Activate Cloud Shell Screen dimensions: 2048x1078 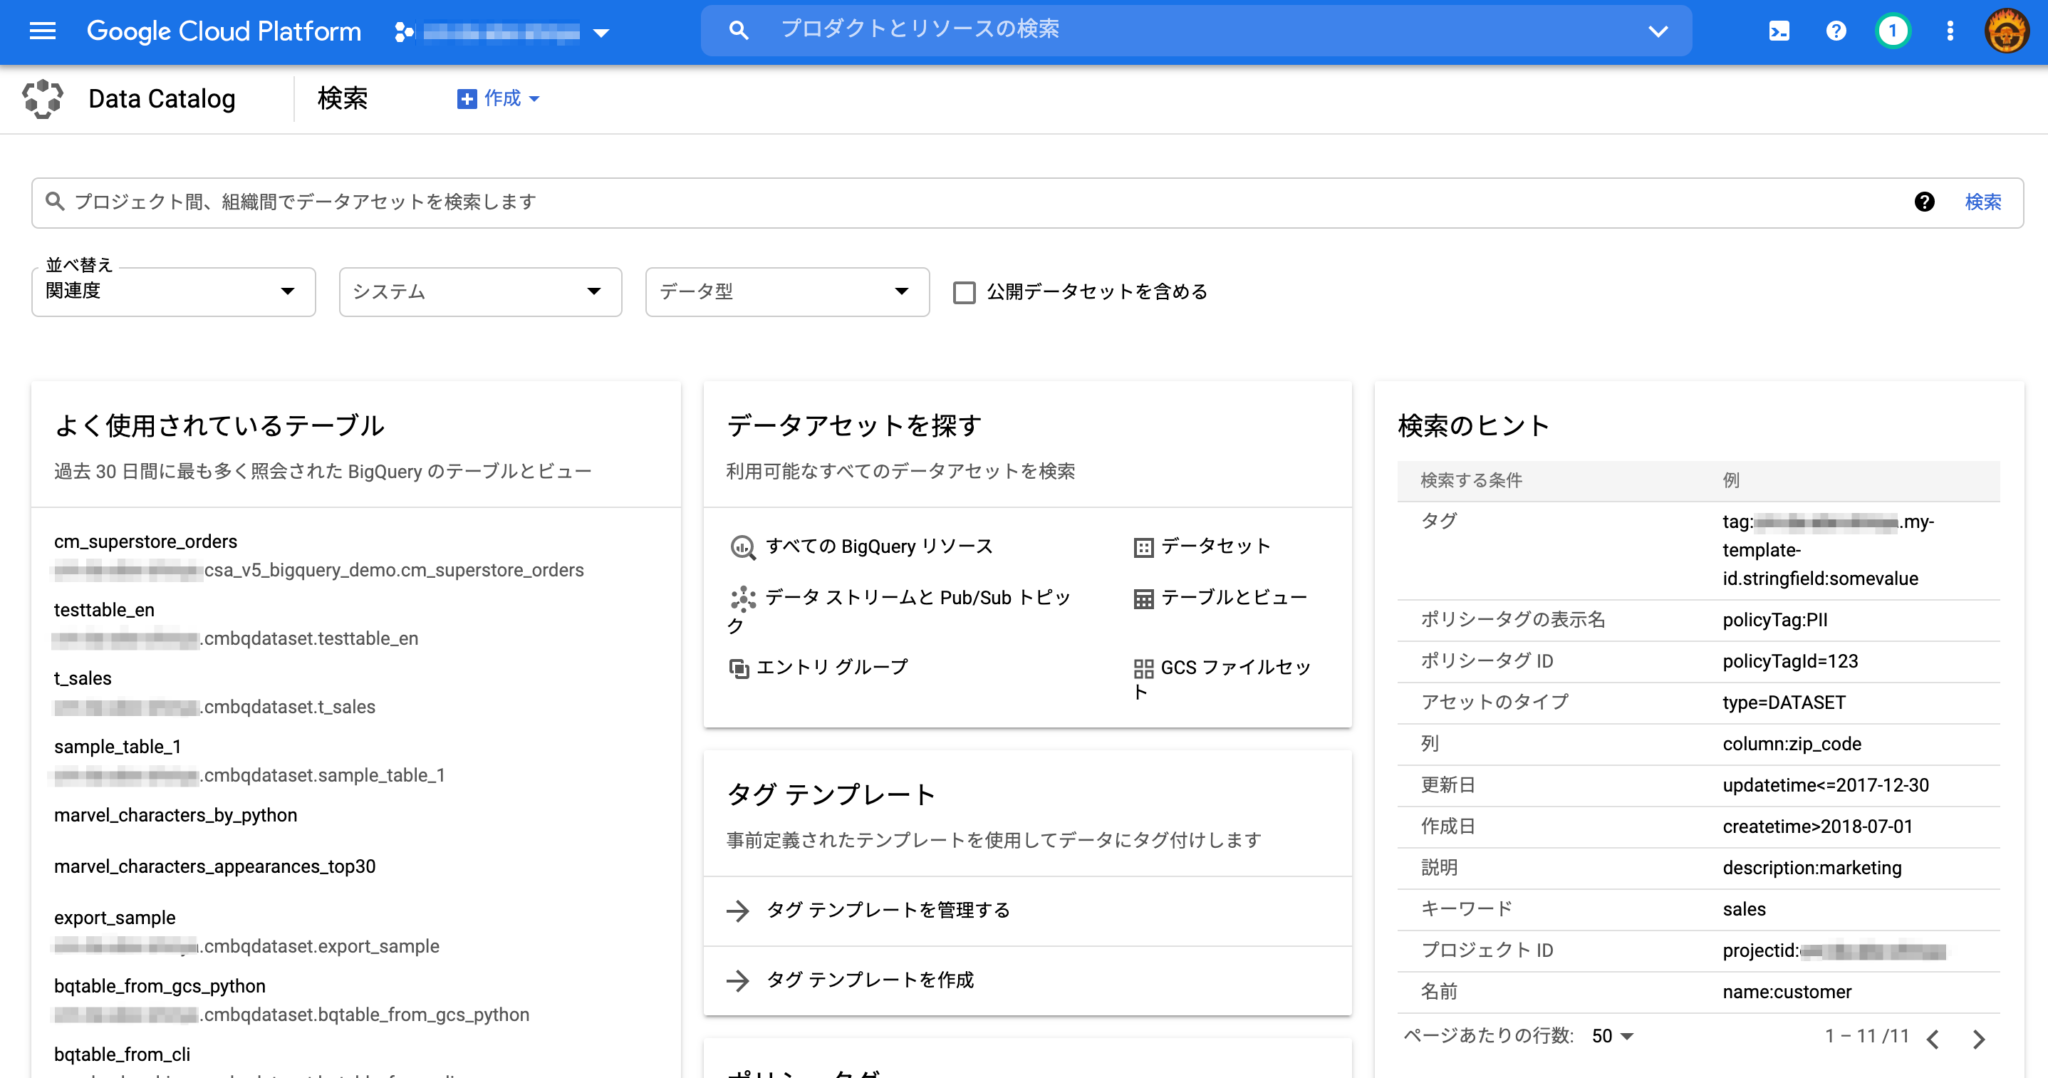click(1778, 31)
